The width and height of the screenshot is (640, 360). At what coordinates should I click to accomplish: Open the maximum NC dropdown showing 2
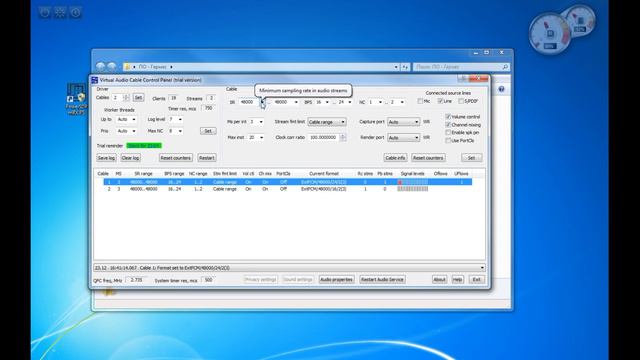click(x=402, y=102)
